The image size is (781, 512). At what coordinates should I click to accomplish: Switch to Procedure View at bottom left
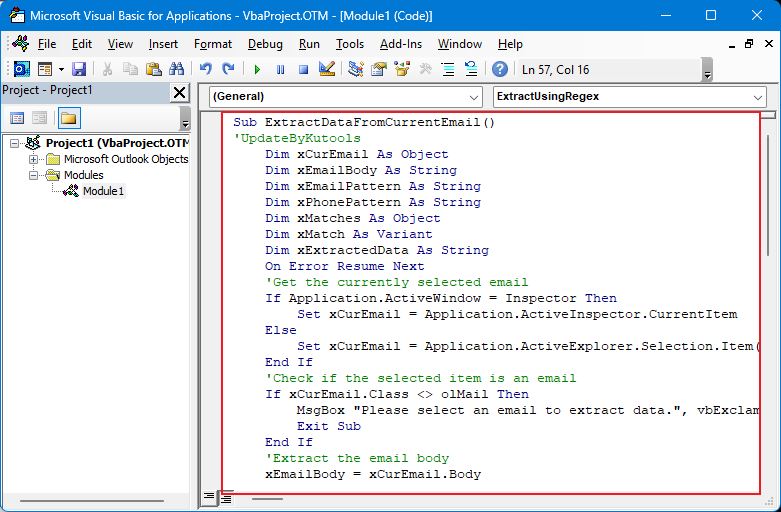click(210, 496)
